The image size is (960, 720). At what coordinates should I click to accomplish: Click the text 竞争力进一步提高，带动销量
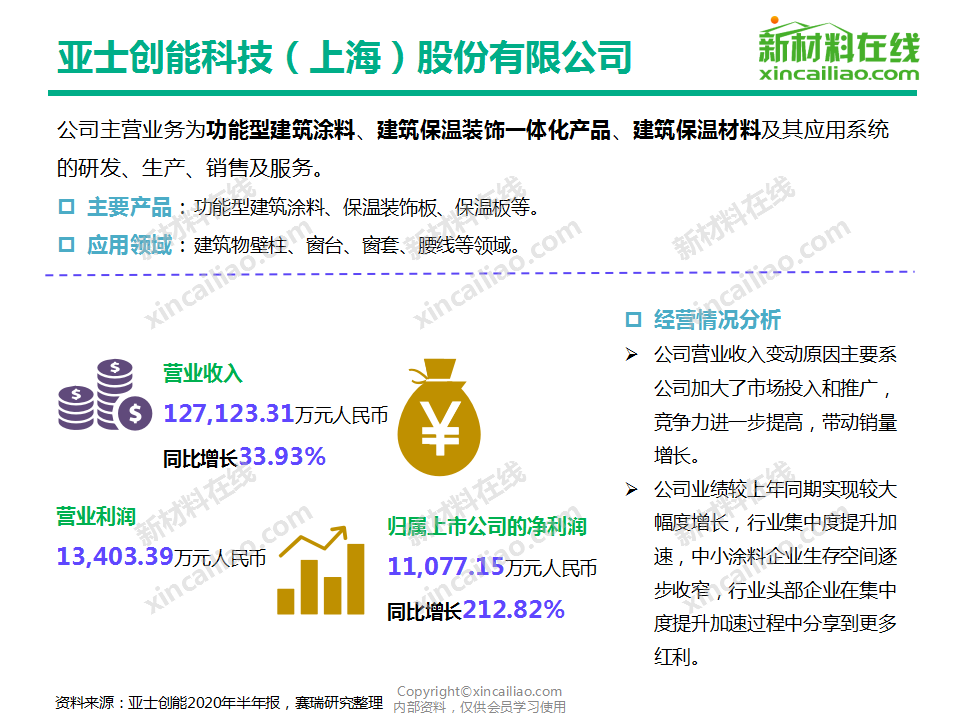point(775,422)
